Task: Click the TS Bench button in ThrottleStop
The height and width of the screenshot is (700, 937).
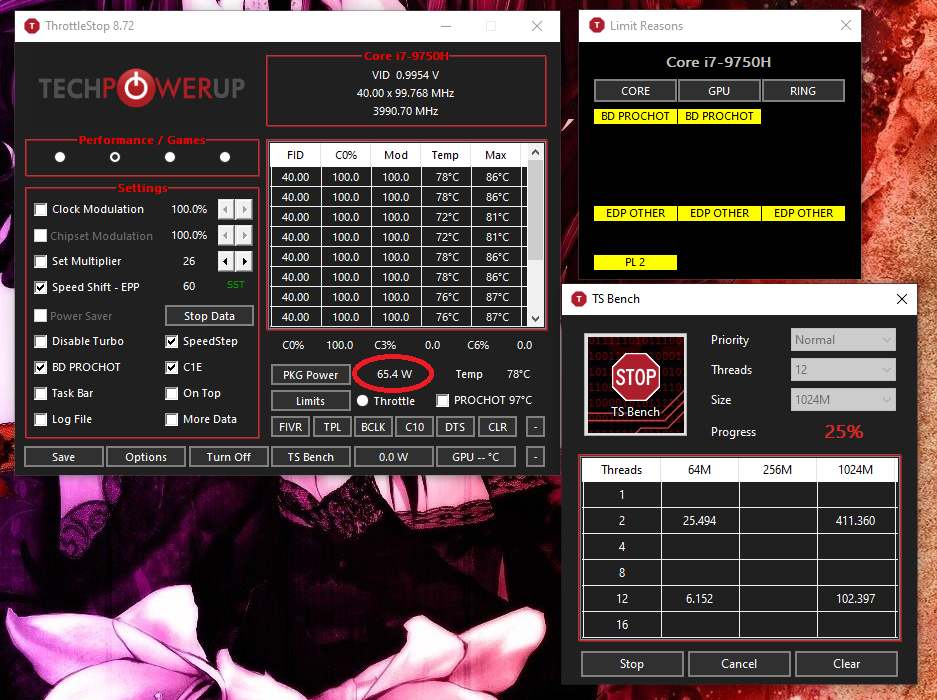Action: click(311, 457)
